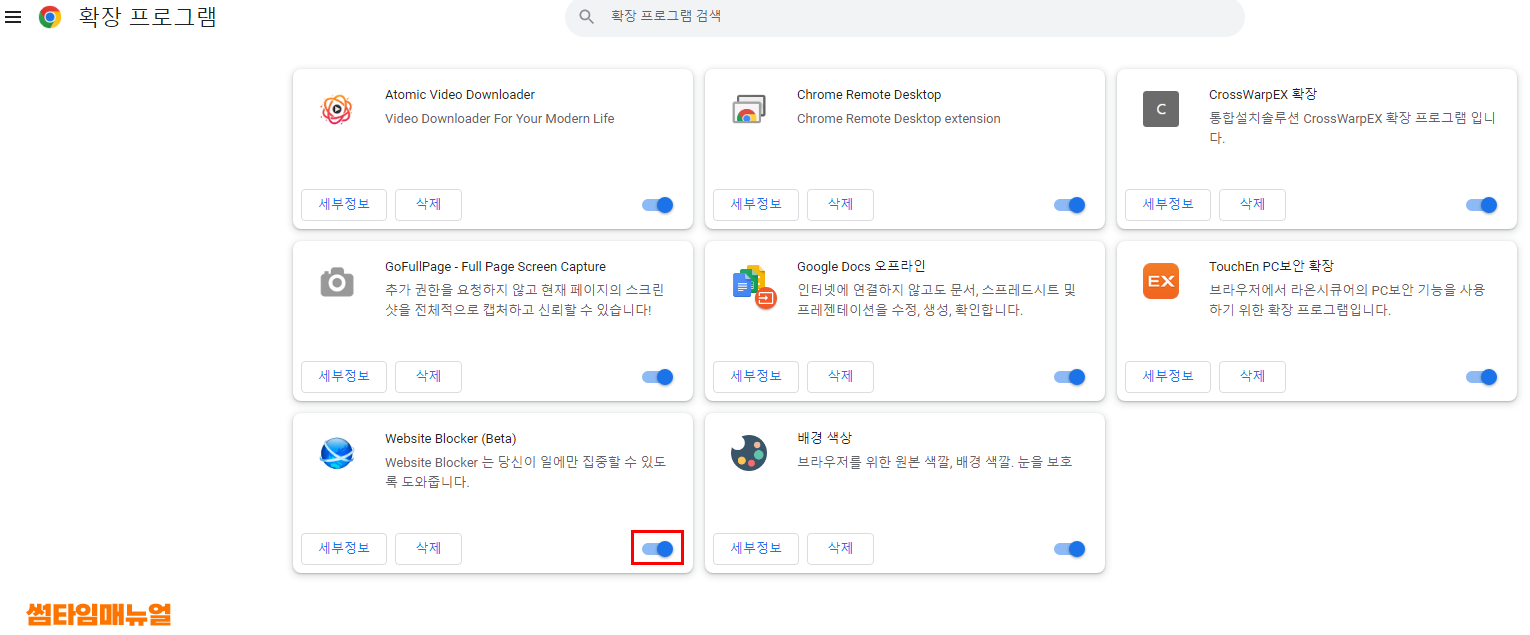The width and height of the screenshot is (1530, 635).
Task: Turn off CrossWarpEX 확장 toggle
Action: pos(1482,205)
